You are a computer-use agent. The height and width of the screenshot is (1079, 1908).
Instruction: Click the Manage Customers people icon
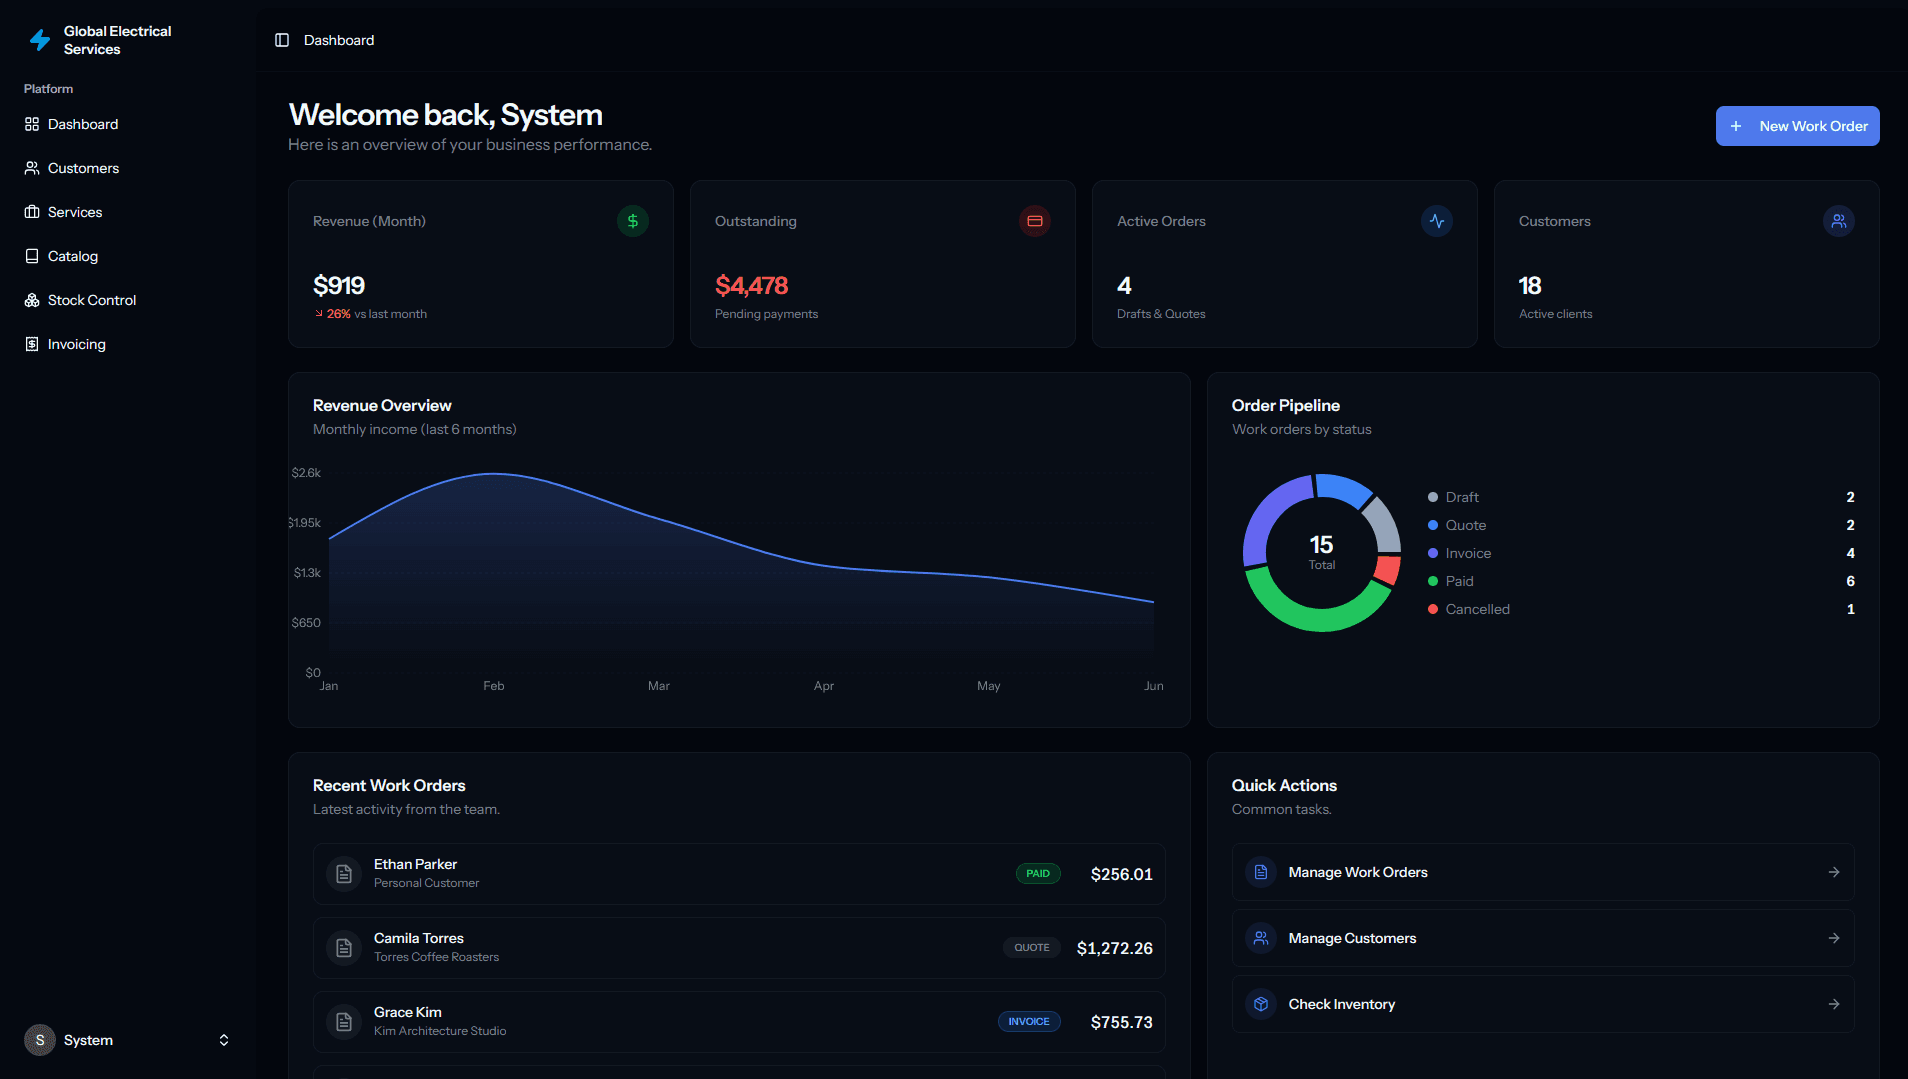click(x=1261, y=938)
